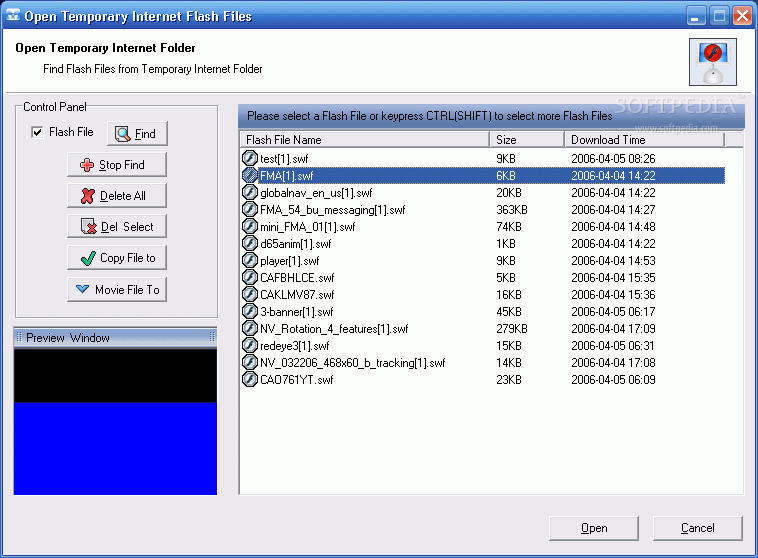Click the flash icon beside mini_FMA_01[1].swf
The width and height of the screenshot is (758, 558).
pos(249,226)
